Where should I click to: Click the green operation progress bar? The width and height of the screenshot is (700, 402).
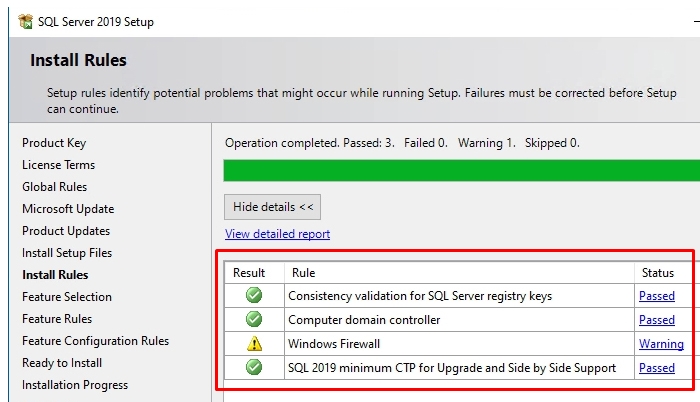click(462, 170)
